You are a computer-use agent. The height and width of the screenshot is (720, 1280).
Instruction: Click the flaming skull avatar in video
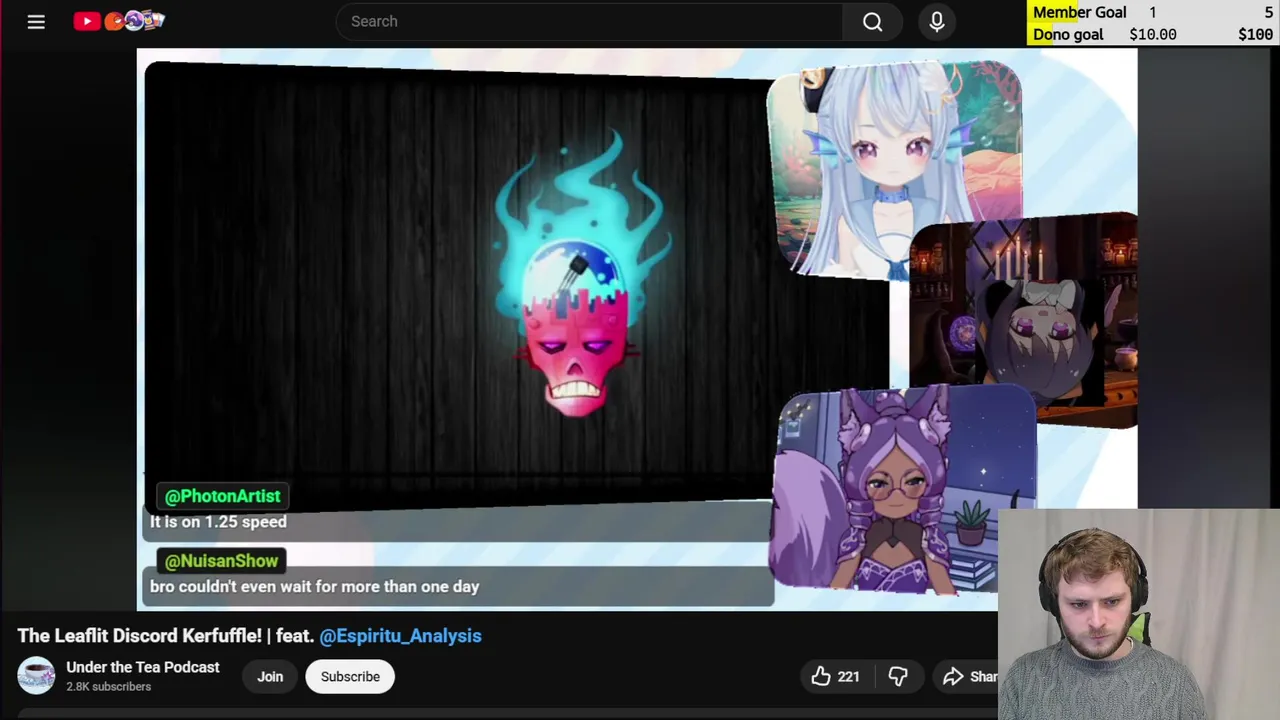pos(581,275)
